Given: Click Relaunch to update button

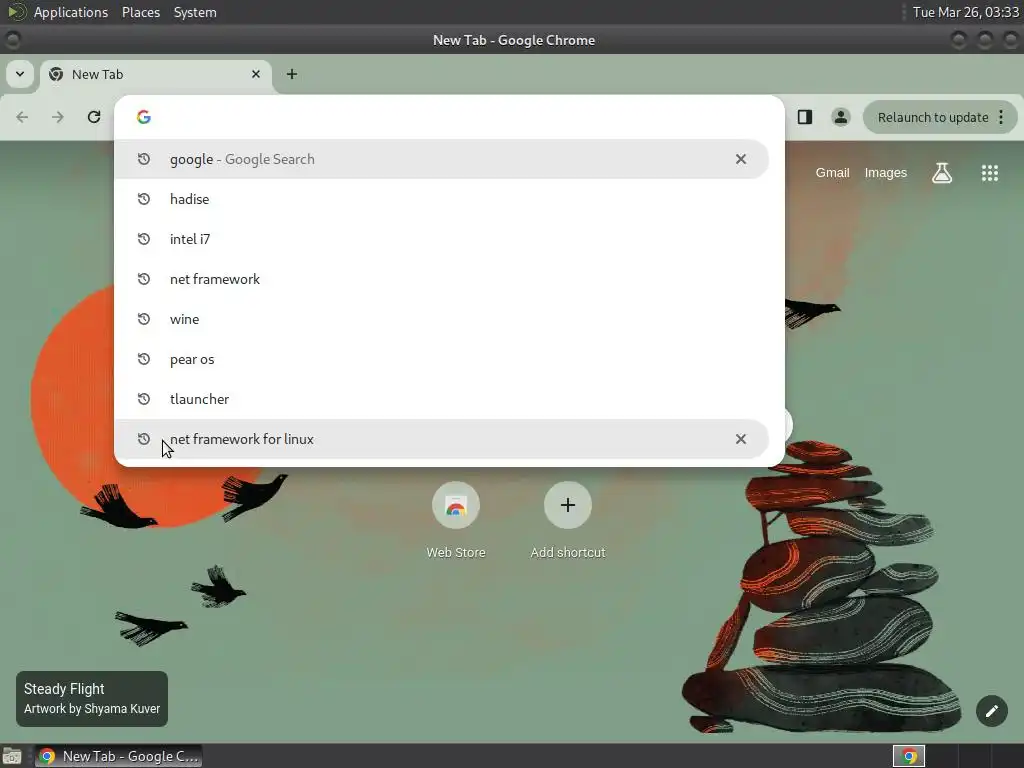Looking at the screenshot, I should click(932, 118).
